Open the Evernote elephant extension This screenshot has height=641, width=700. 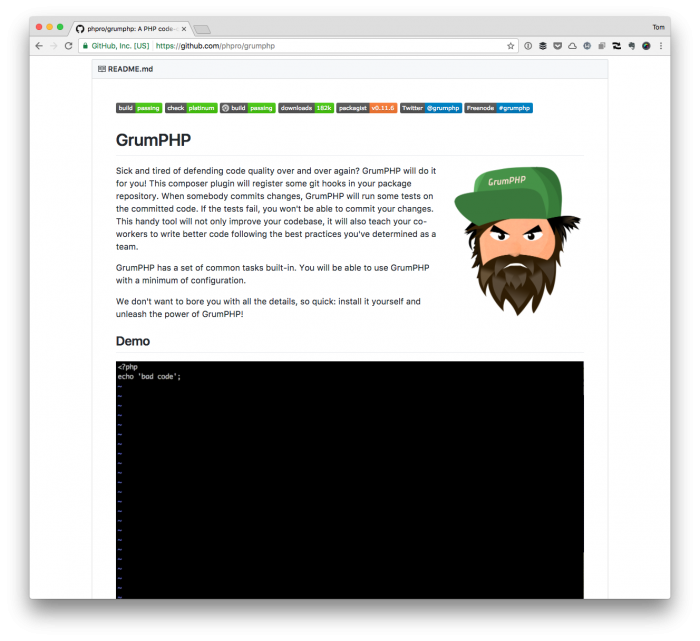coord(631,46)
